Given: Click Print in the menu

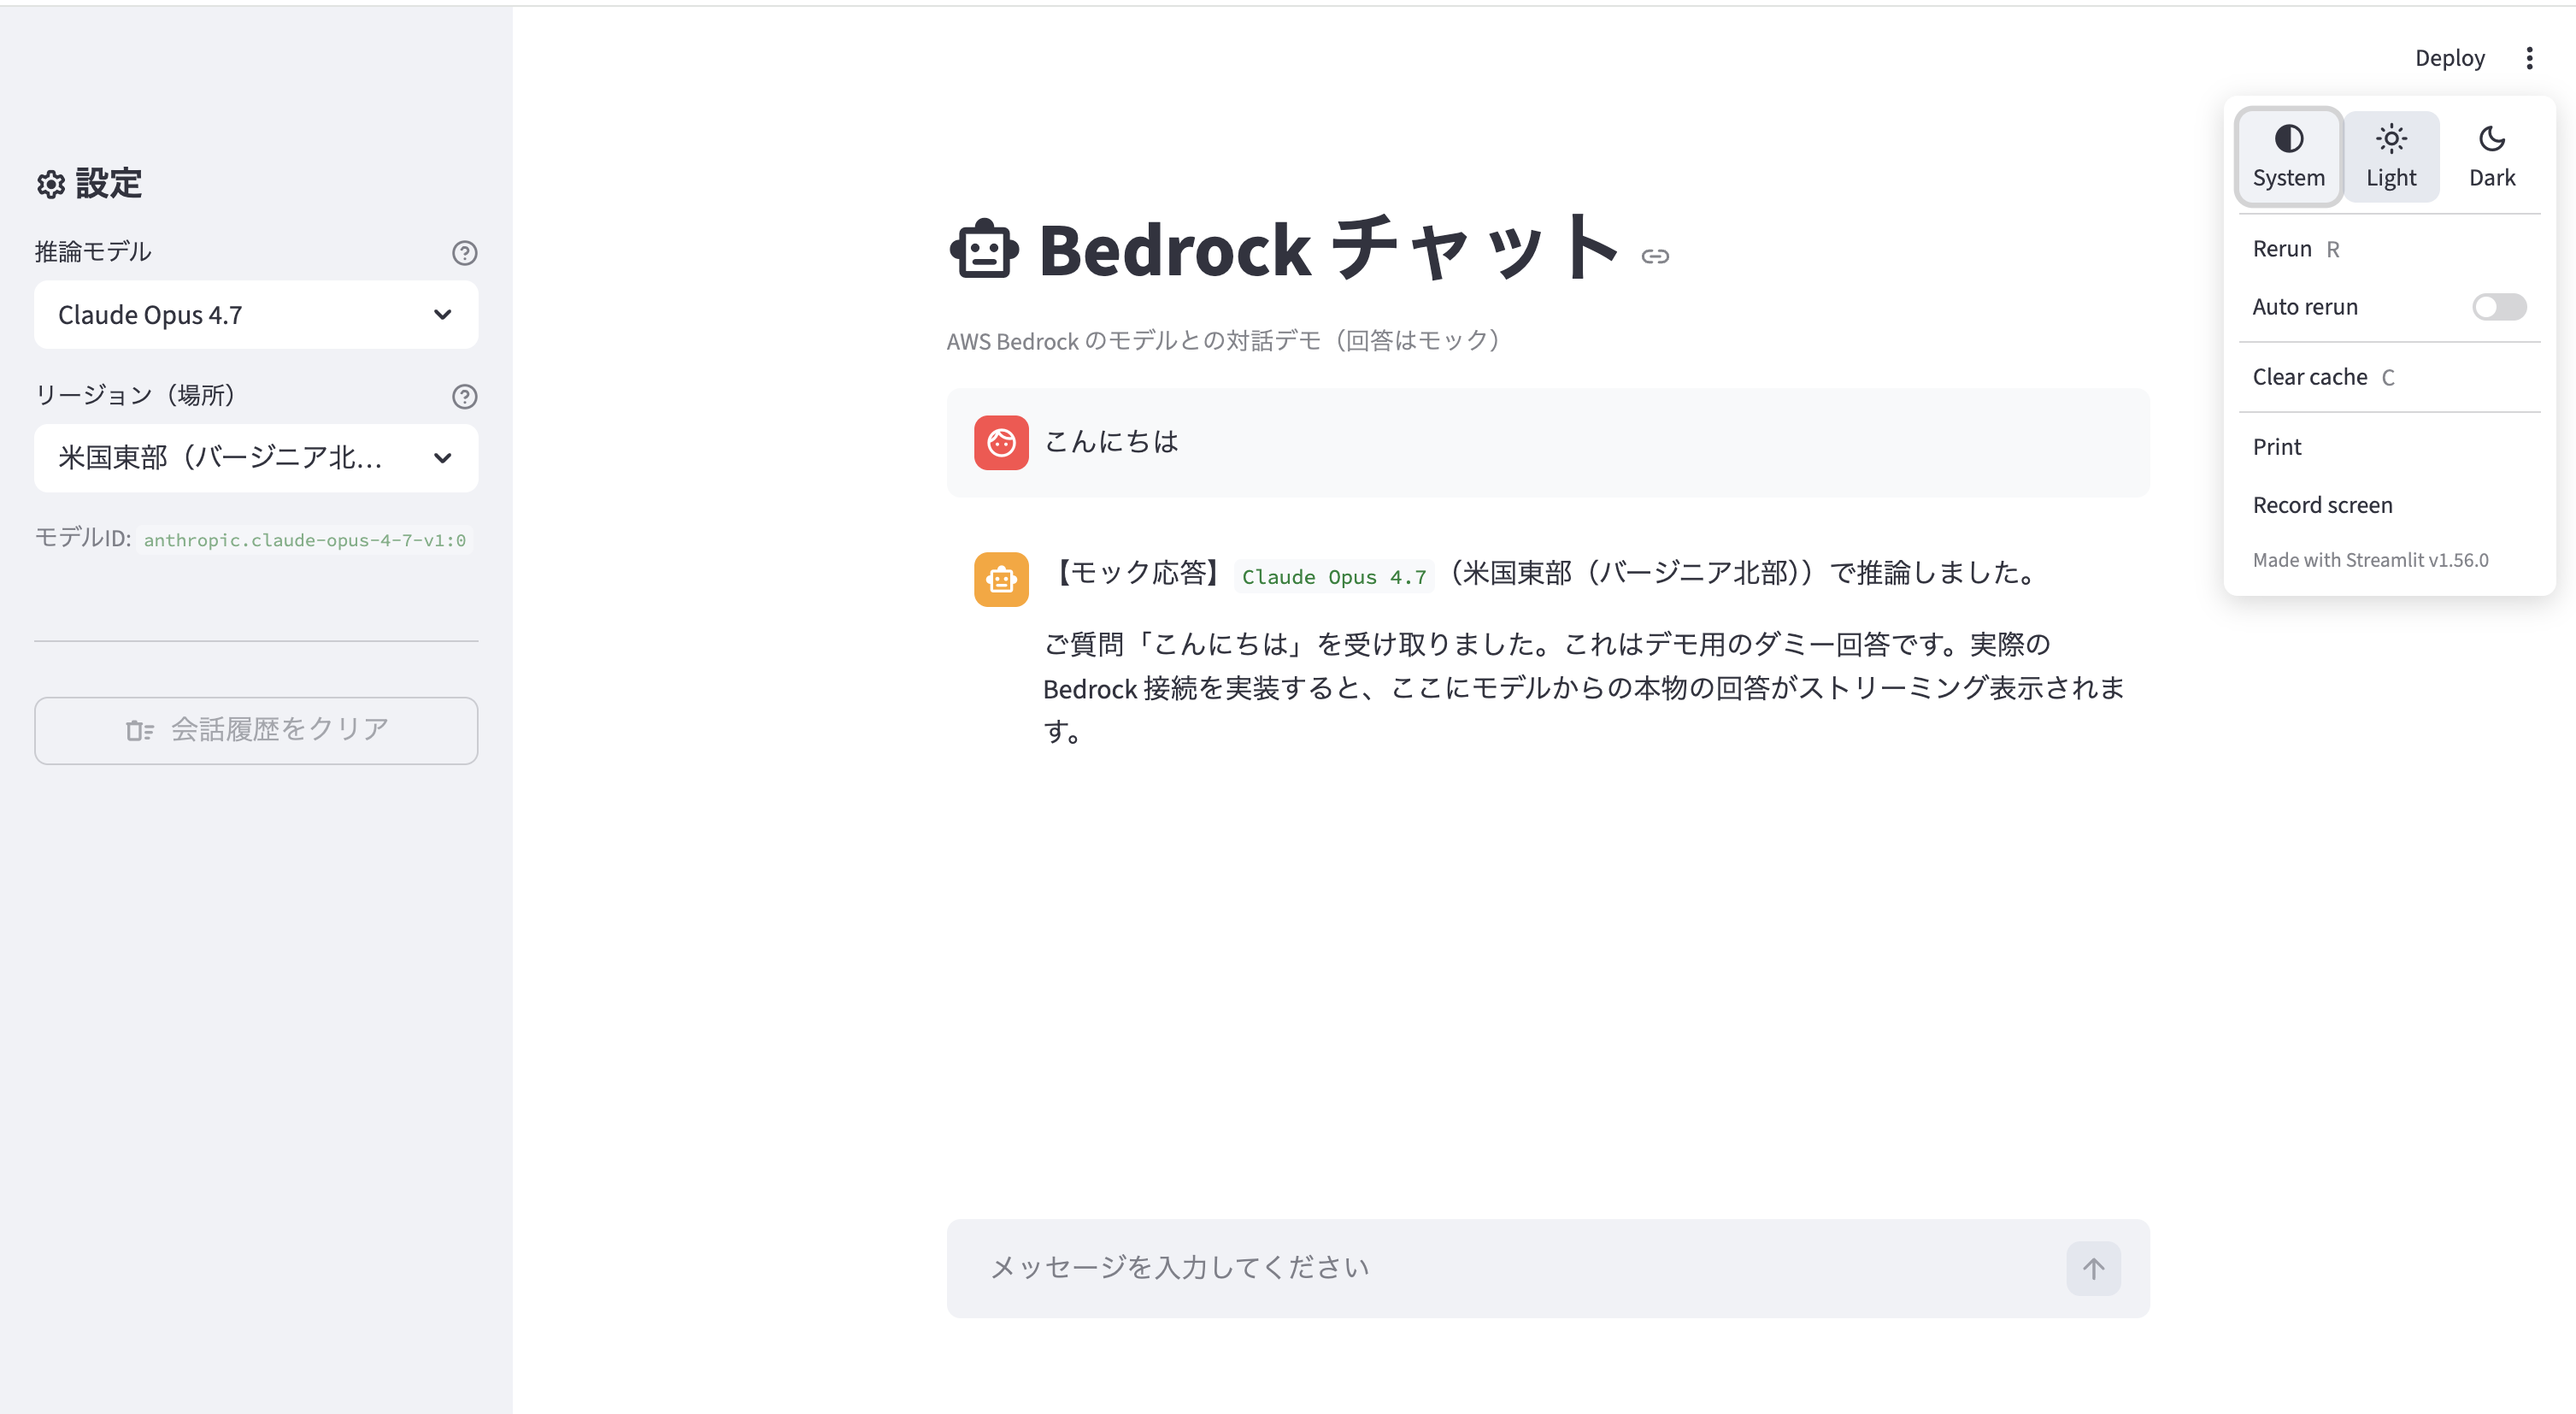Looking at the screenshot, I should click(2389, 447).
